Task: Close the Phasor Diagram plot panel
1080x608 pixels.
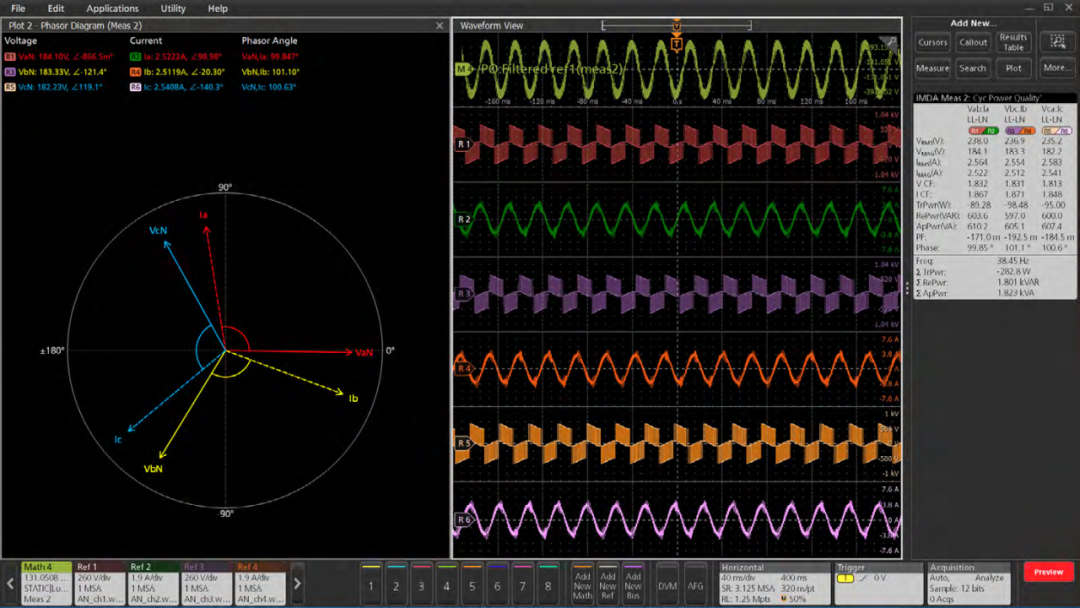Action: (x=440, y=26)
